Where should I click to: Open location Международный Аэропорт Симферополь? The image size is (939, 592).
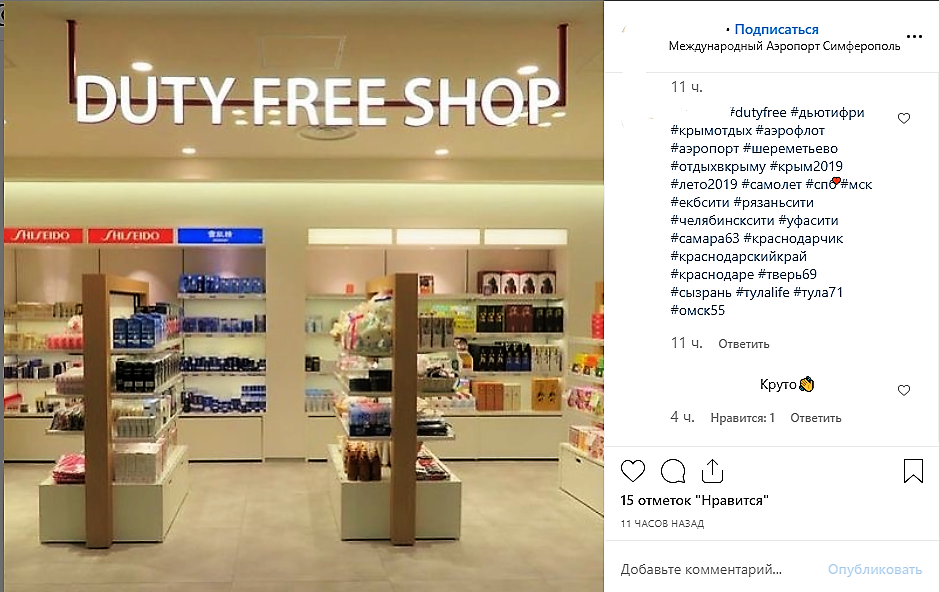click(x=784, y=46)
